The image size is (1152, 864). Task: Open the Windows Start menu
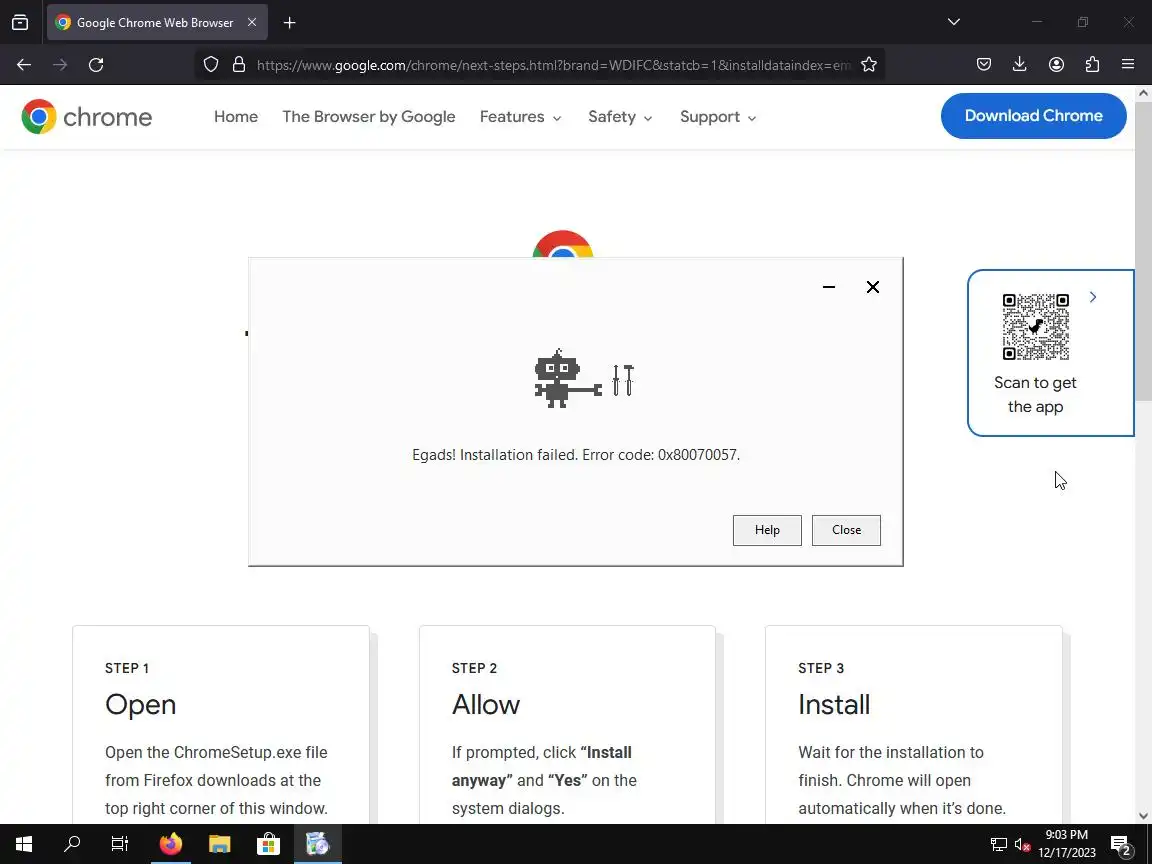[24, 844]
